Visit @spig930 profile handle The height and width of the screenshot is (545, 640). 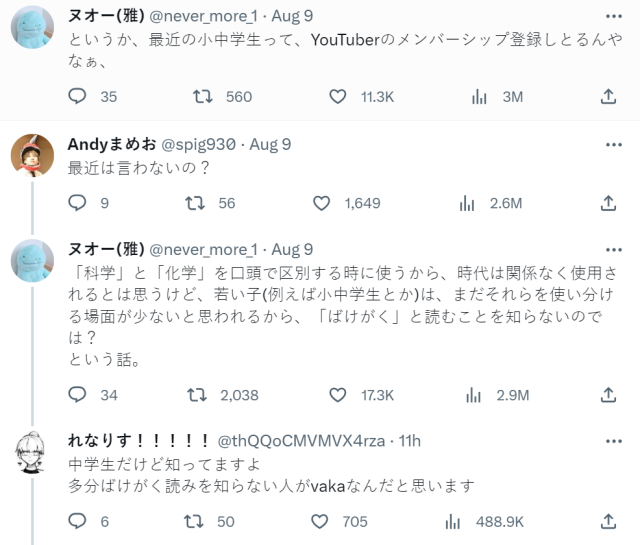point(199,144)
